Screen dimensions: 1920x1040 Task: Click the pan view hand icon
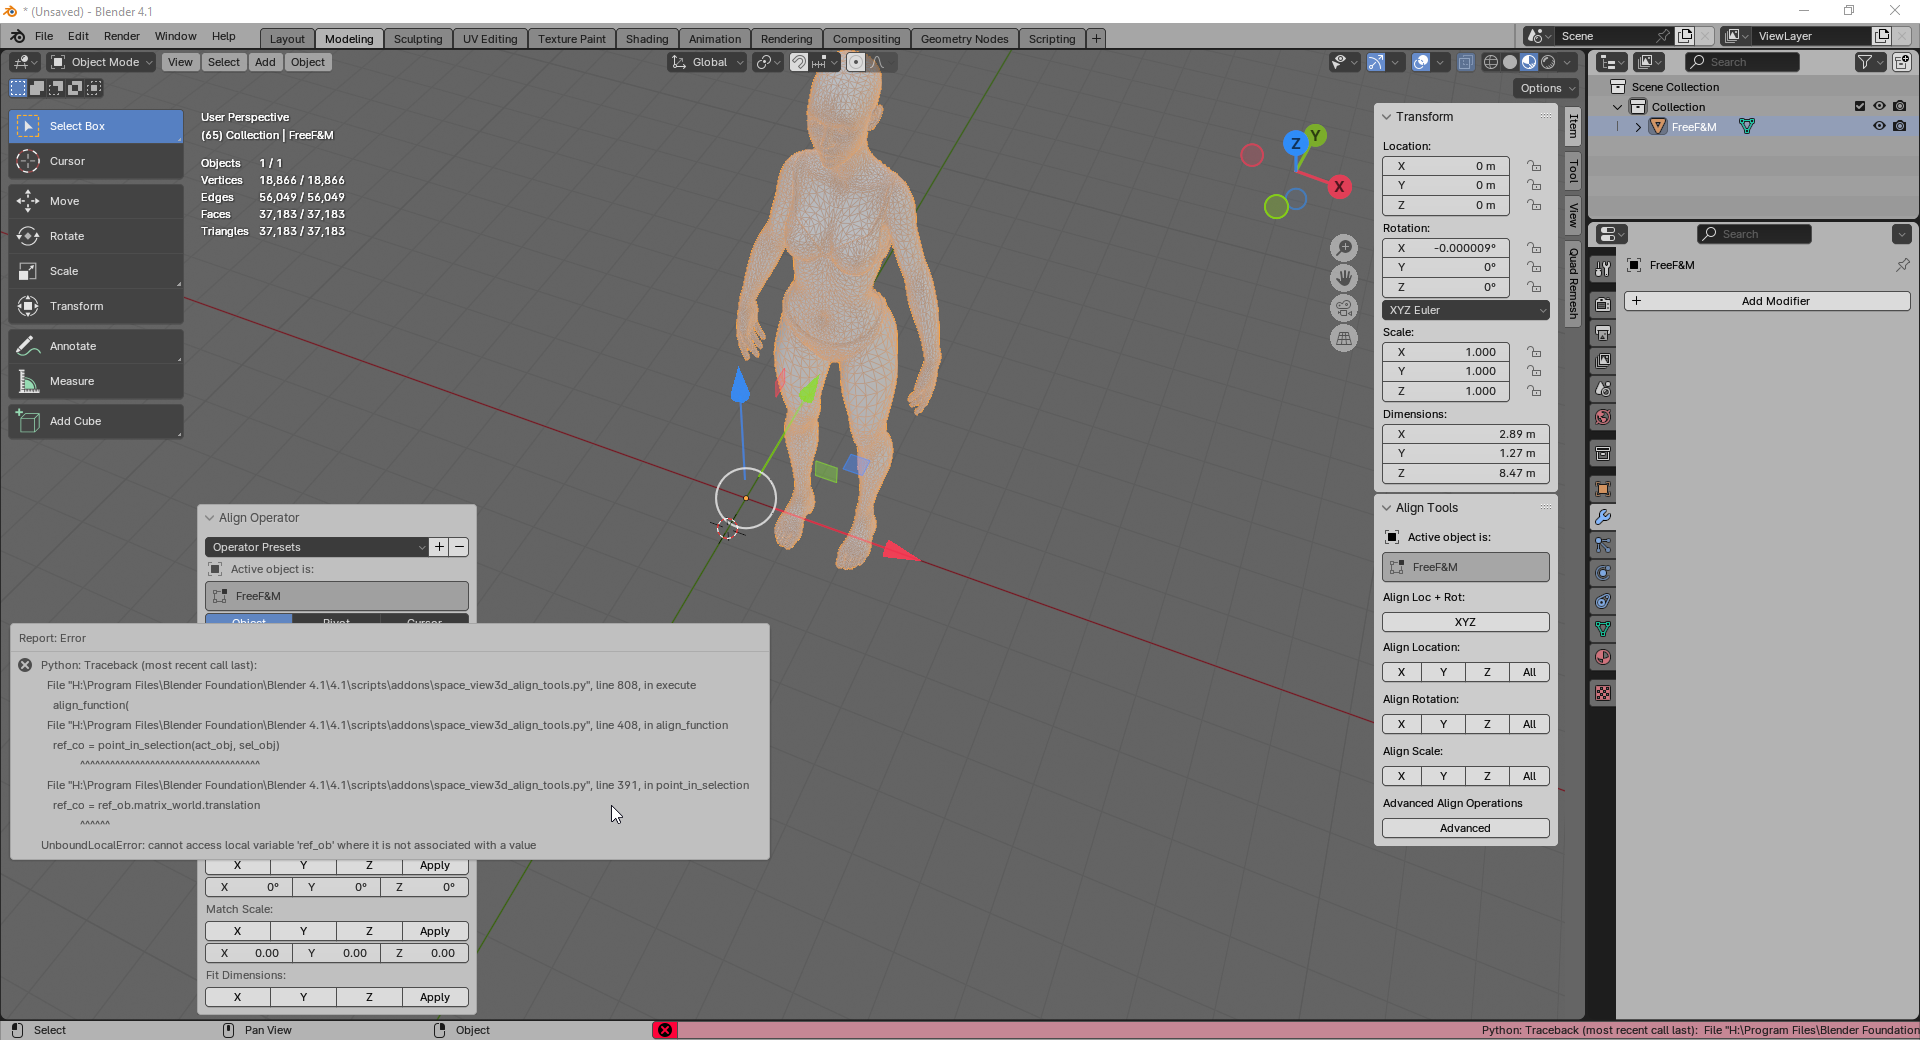tap(1344, 277)
